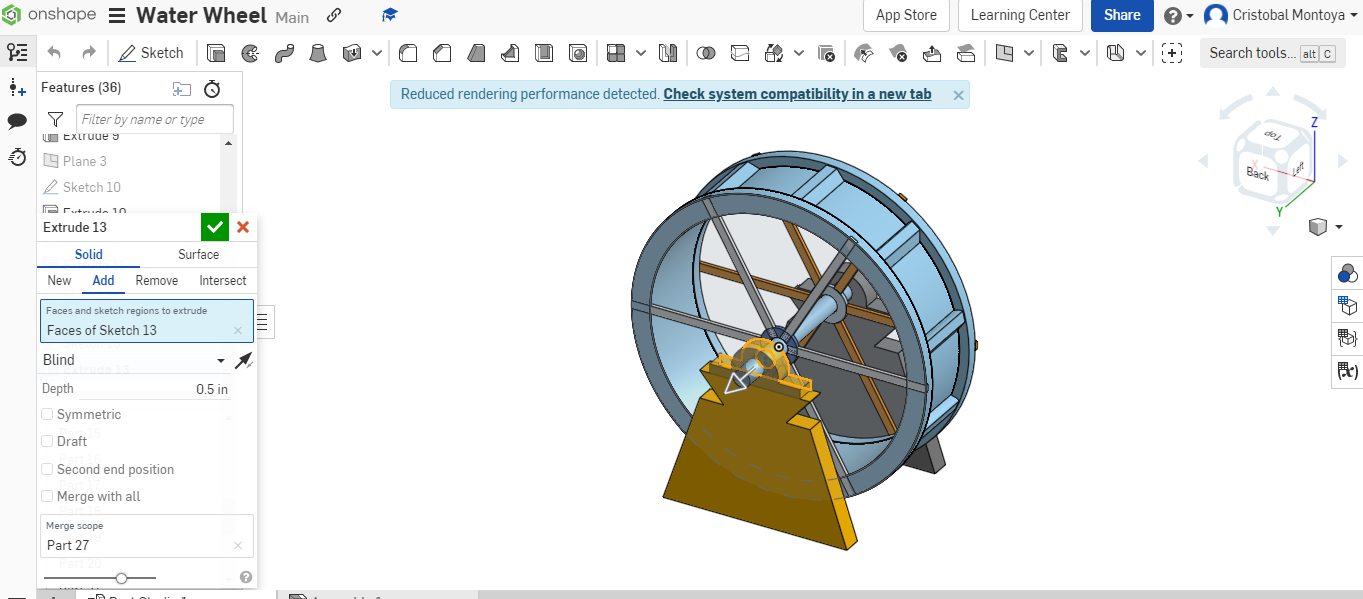The image size is (1363, 599).
Task: Click the rollback timer icon in Features header
Action: (x=212, y=89)
